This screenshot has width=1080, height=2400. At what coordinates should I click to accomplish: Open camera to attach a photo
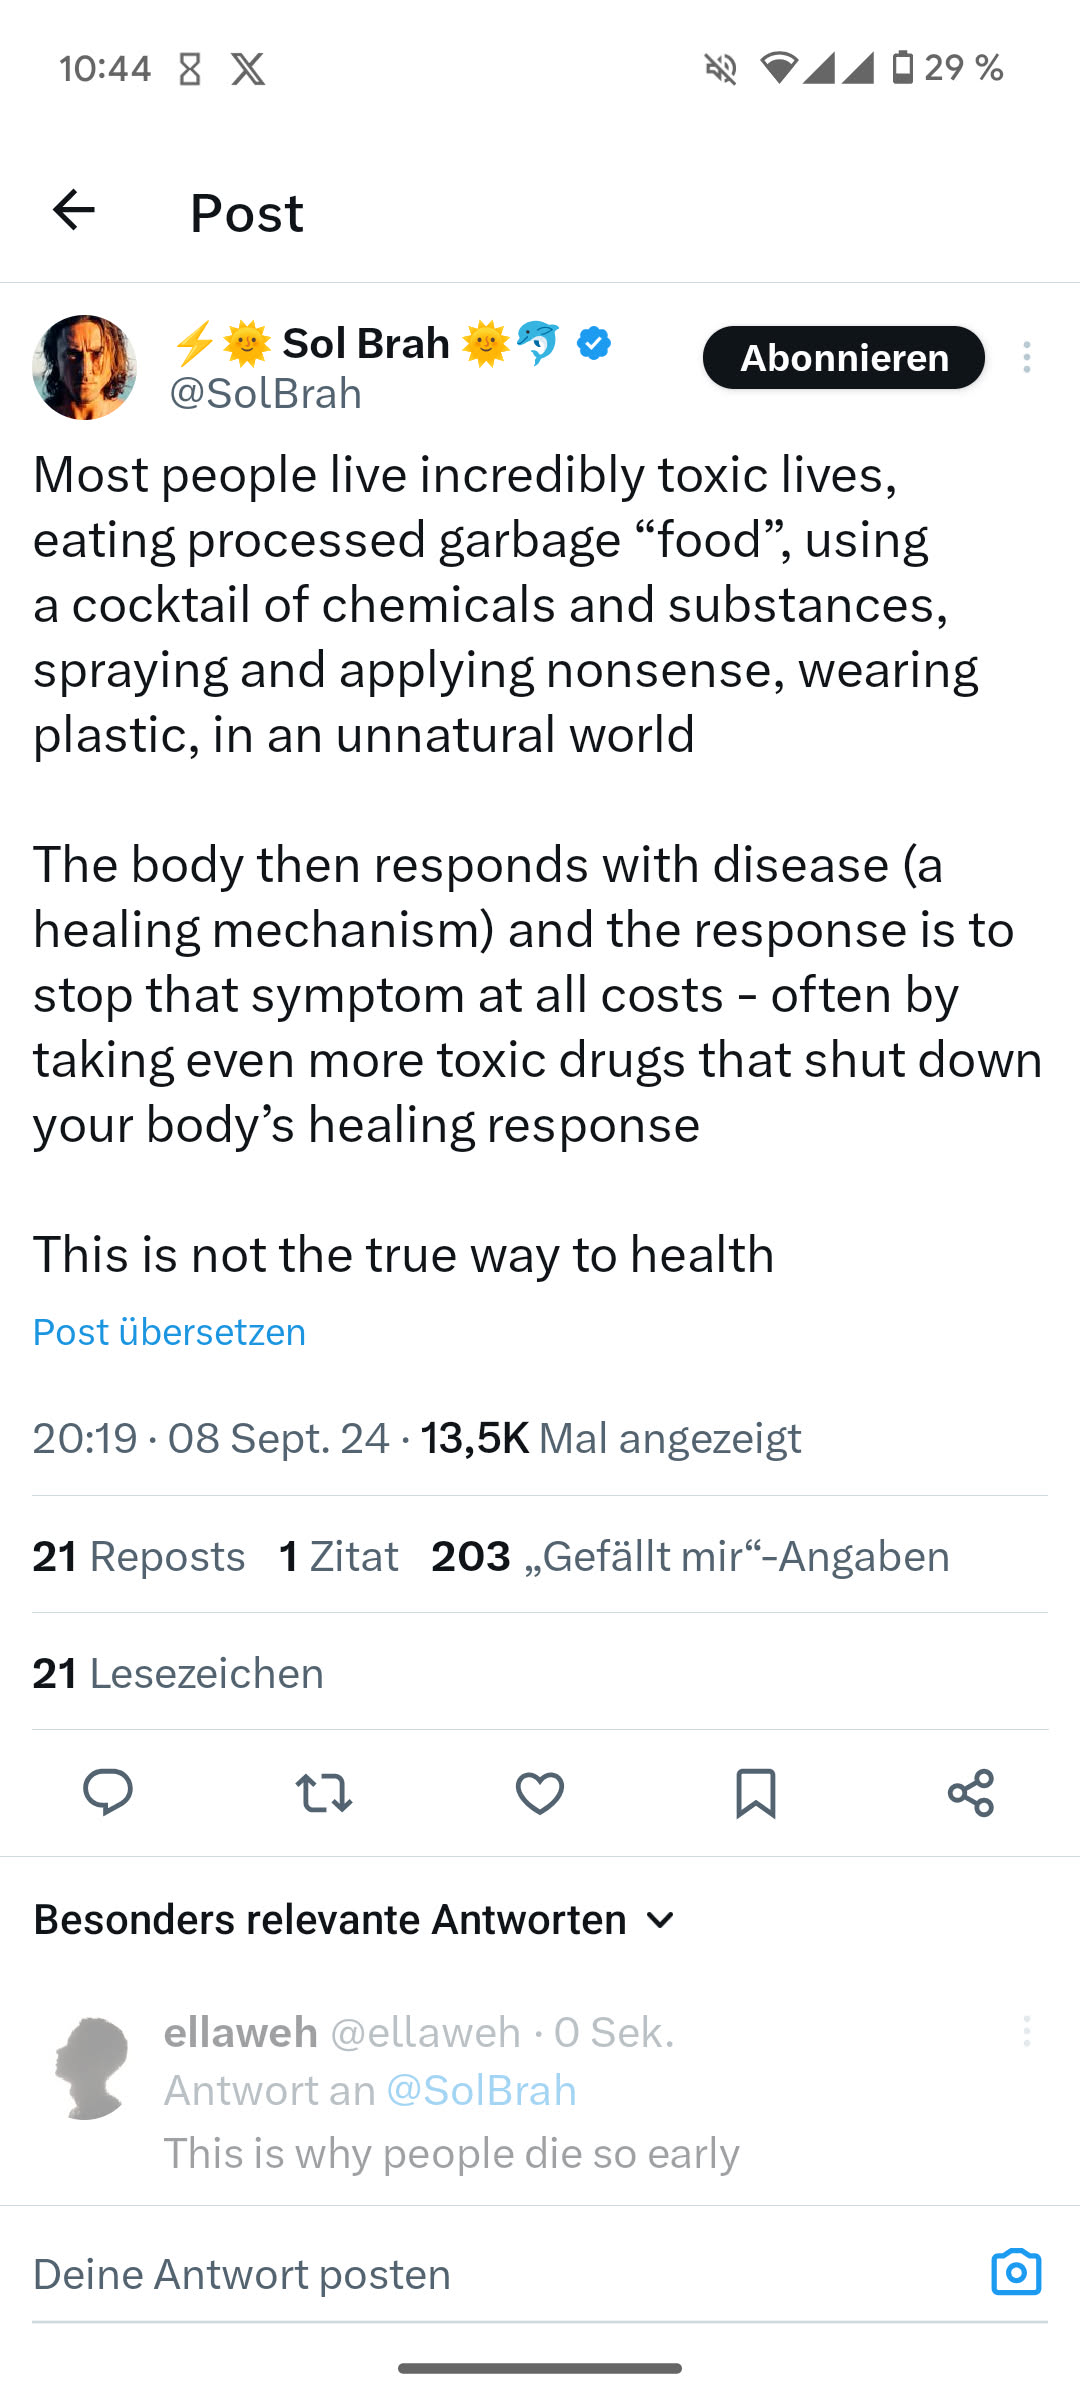tap(1016, 2272)
